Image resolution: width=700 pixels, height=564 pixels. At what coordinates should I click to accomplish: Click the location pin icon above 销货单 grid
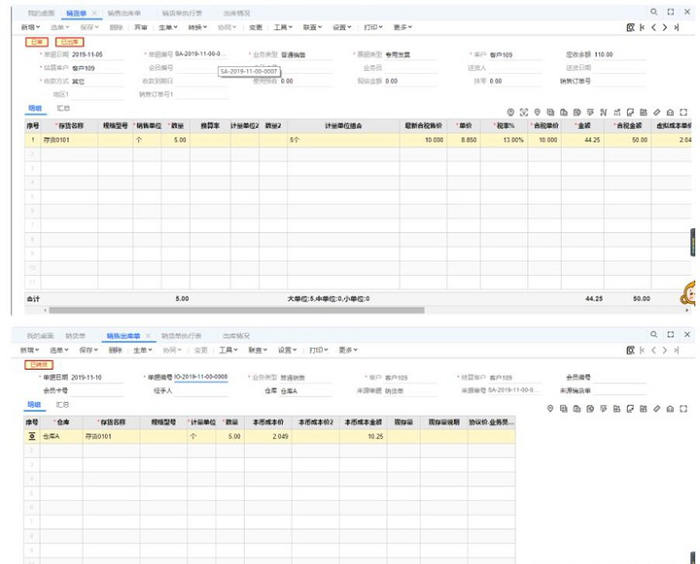[537, 112]
